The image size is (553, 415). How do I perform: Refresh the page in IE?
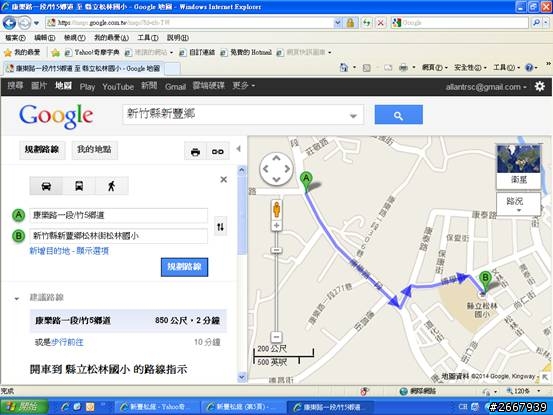pos(367,23)
